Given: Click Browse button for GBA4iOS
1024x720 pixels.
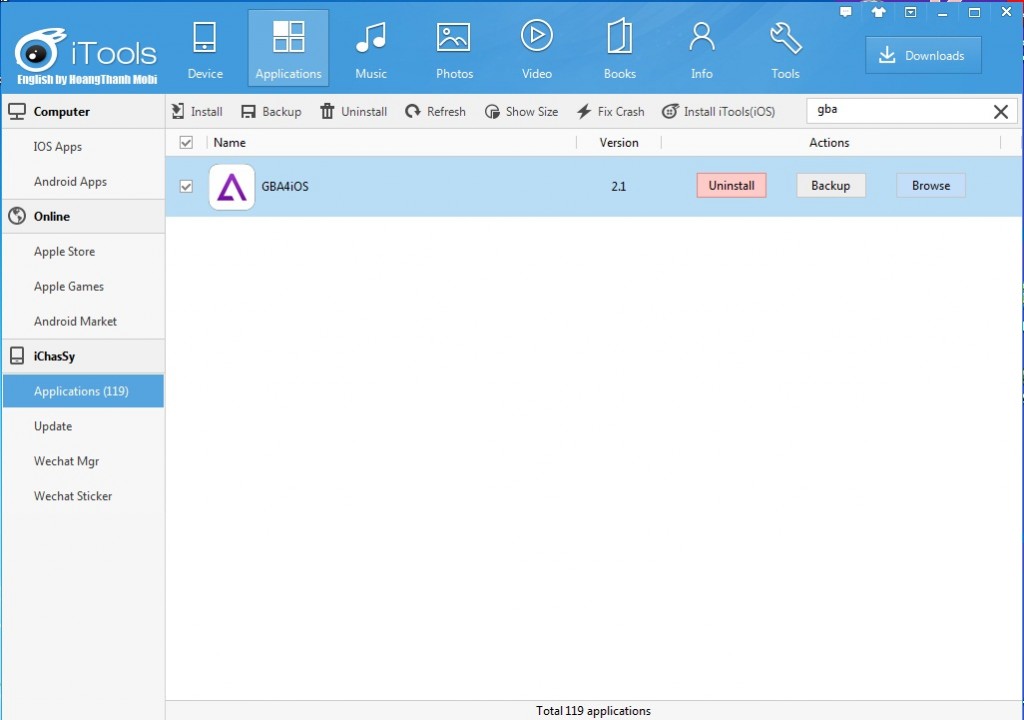Looking at the screenshot, I should pos(931,186).
